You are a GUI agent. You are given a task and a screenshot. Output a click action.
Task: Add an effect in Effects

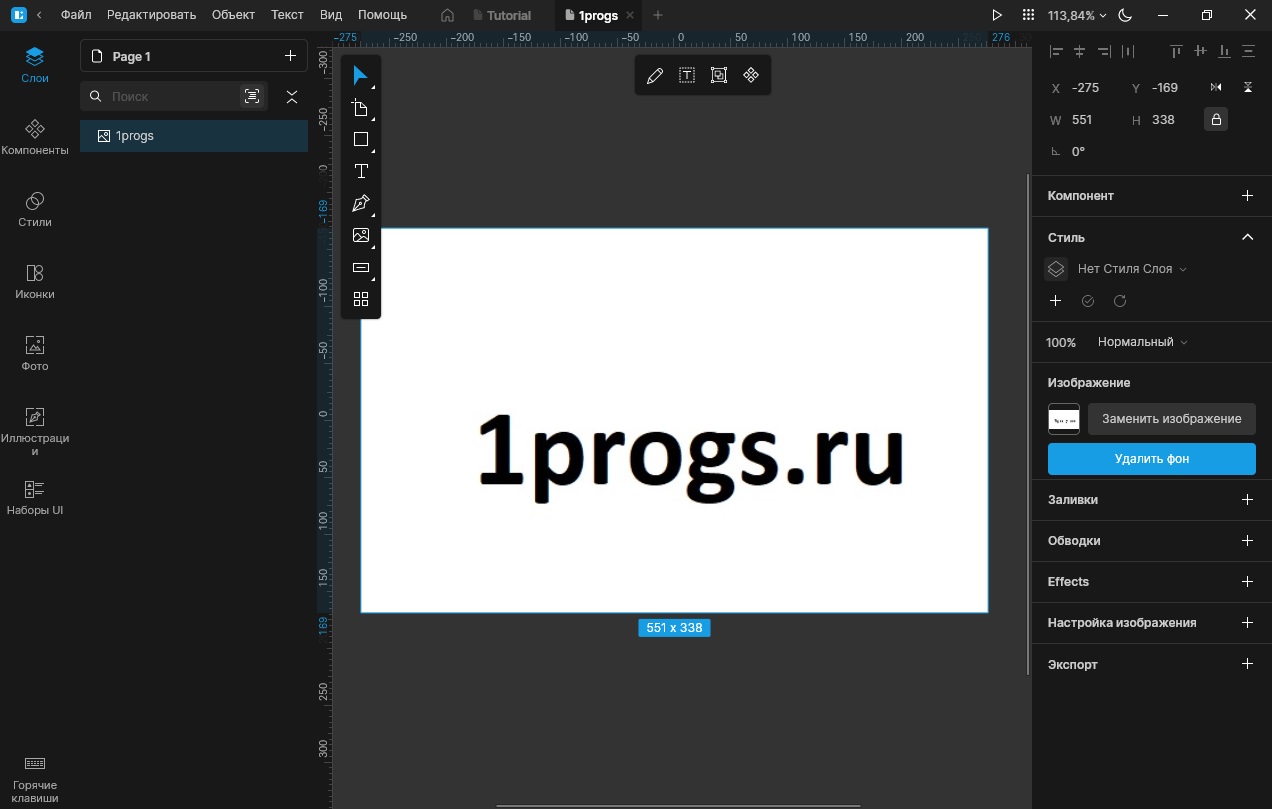pyautogui.click(x=1247, y=581)
